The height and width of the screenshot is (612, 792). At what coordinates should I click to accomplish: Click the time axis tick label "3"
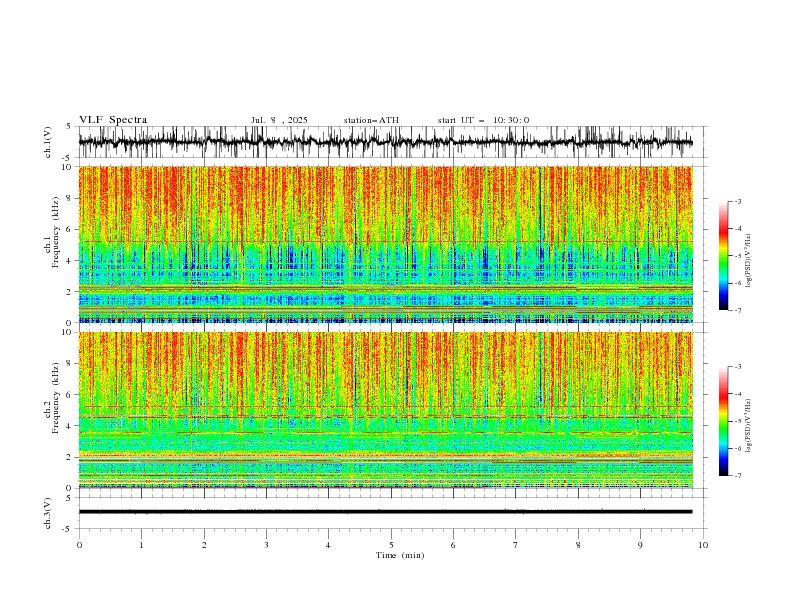click(266, 545)
